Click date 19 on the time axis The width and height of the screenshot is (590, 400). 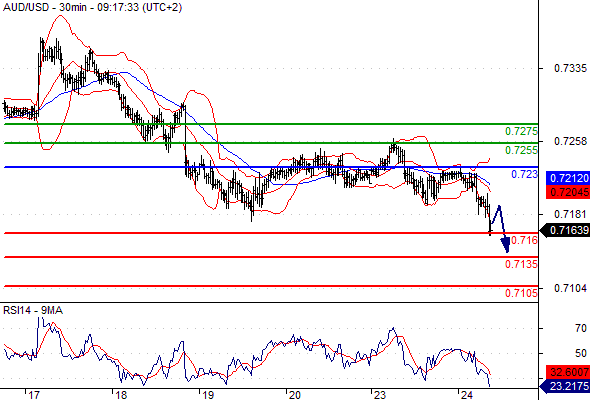(x=208, y=395)
